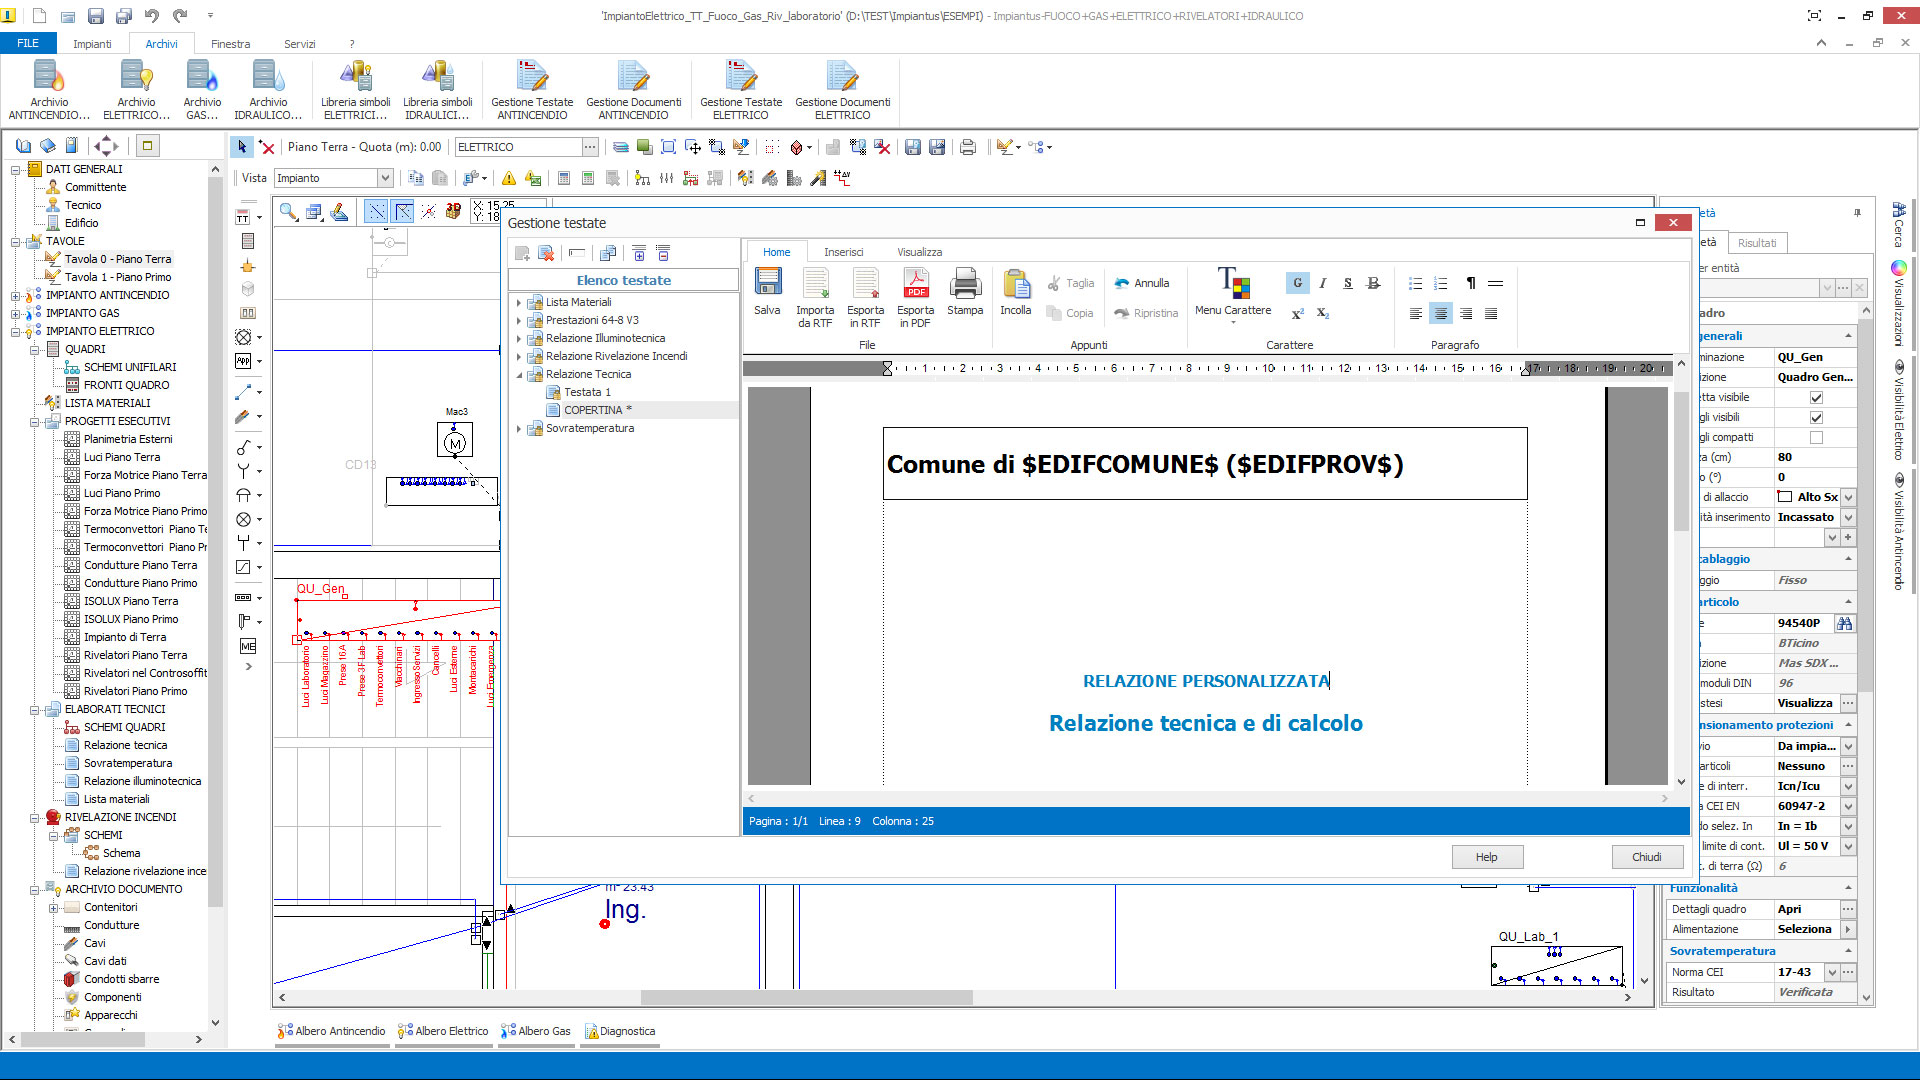Justify paragraph text
The width and height of the screenshot is (1920, 1080).
(x=1491, y=314)
